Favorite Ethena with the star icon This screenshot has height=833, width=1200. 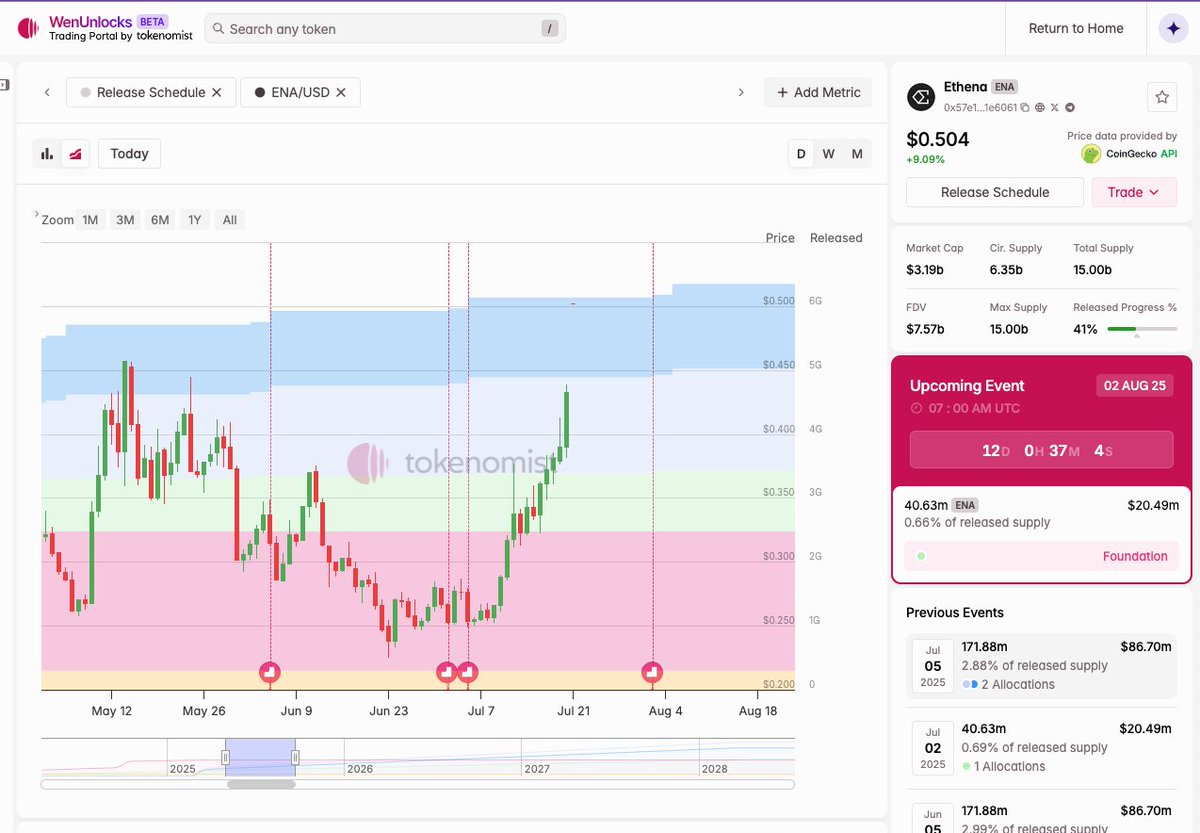(x=1161, y=97)
